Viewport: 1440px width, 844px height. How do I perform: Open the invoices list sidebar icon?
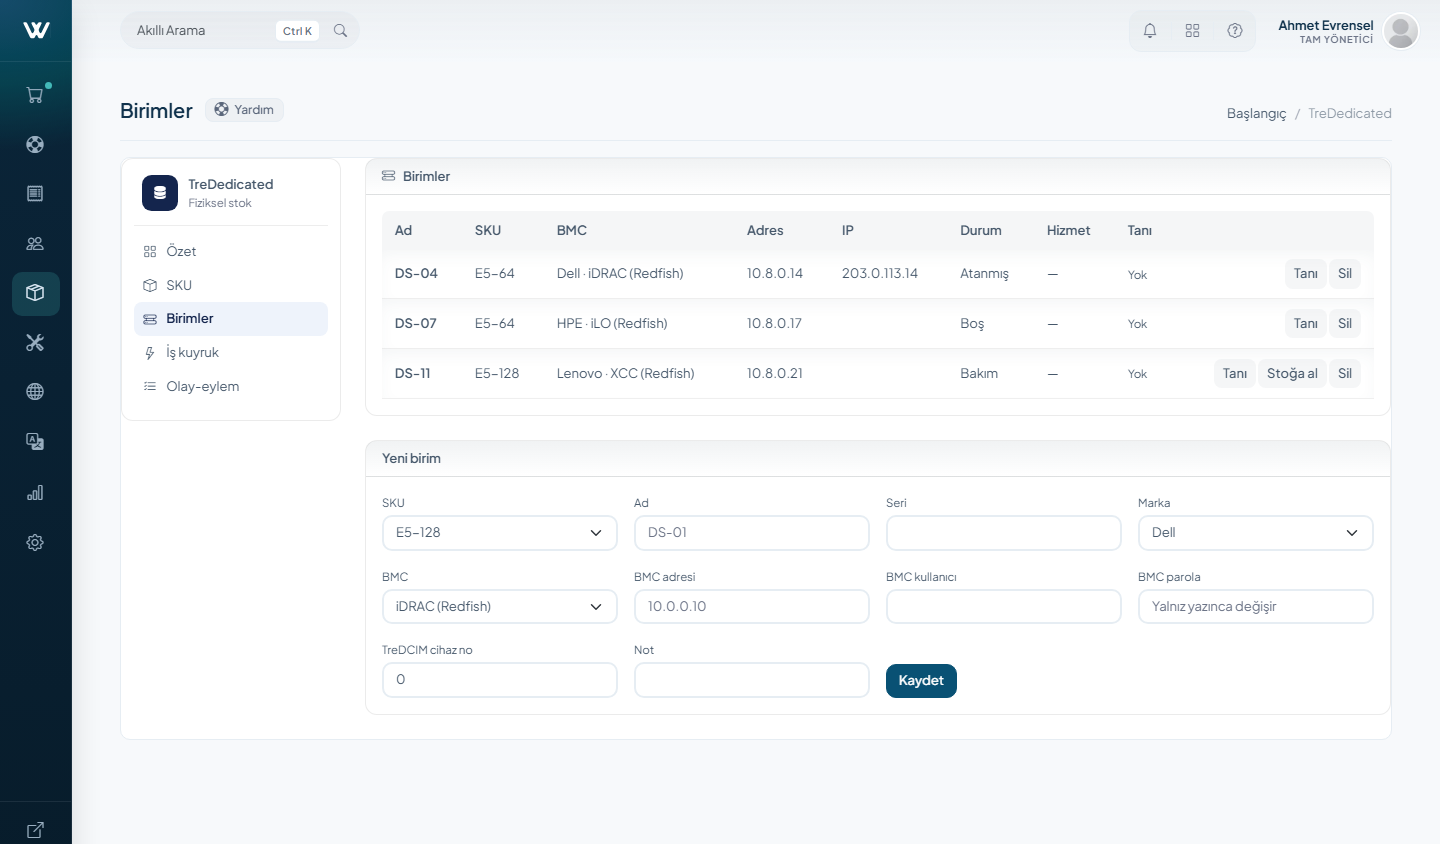pyautogui.click(x=35, y=193)
